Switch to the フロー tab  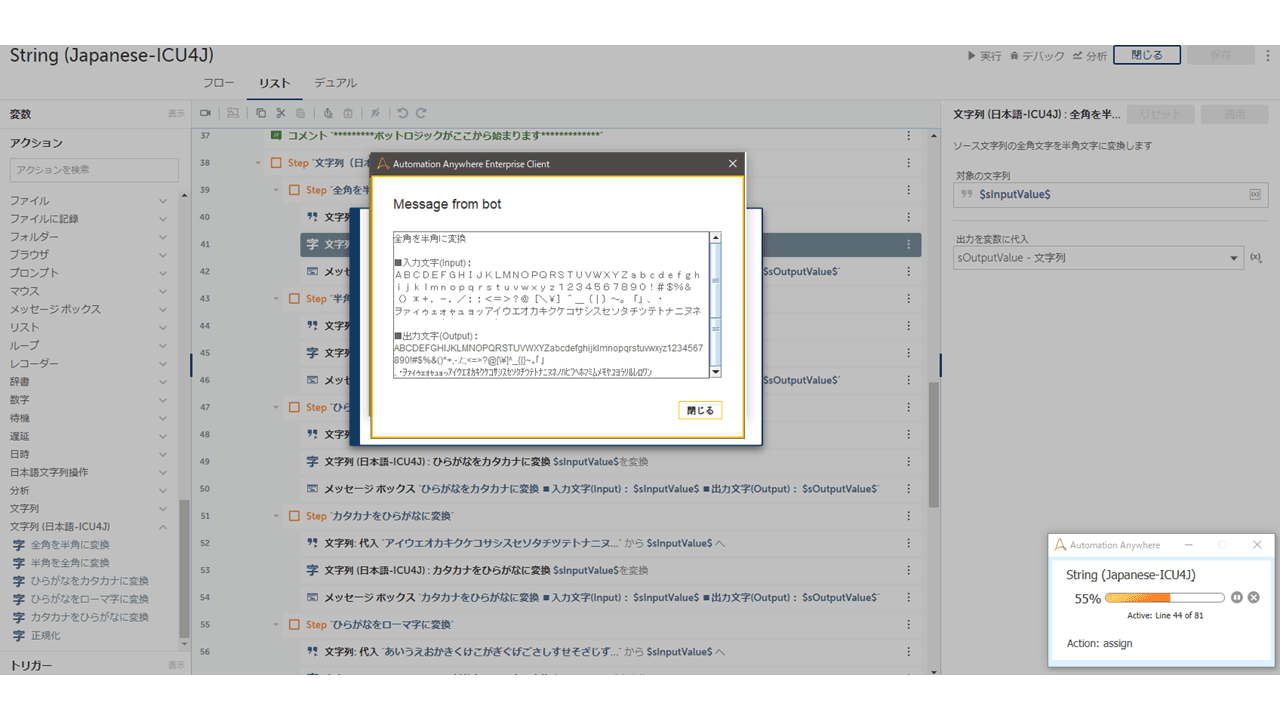(x=219, y=83)
